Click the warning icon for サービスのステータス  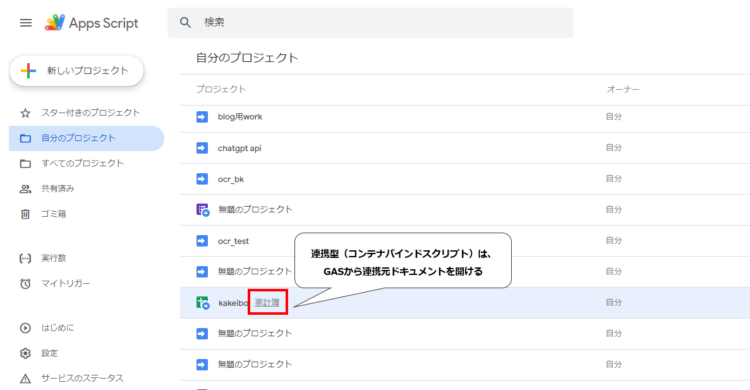coord(25,379)
